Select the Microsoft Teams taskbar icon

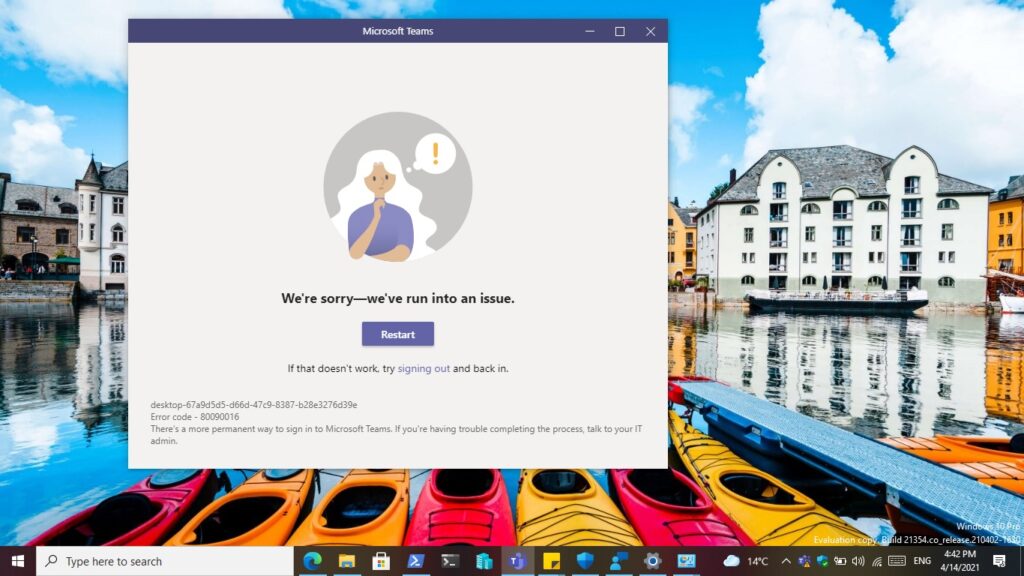pyautogui.click(x=517, y=561)
